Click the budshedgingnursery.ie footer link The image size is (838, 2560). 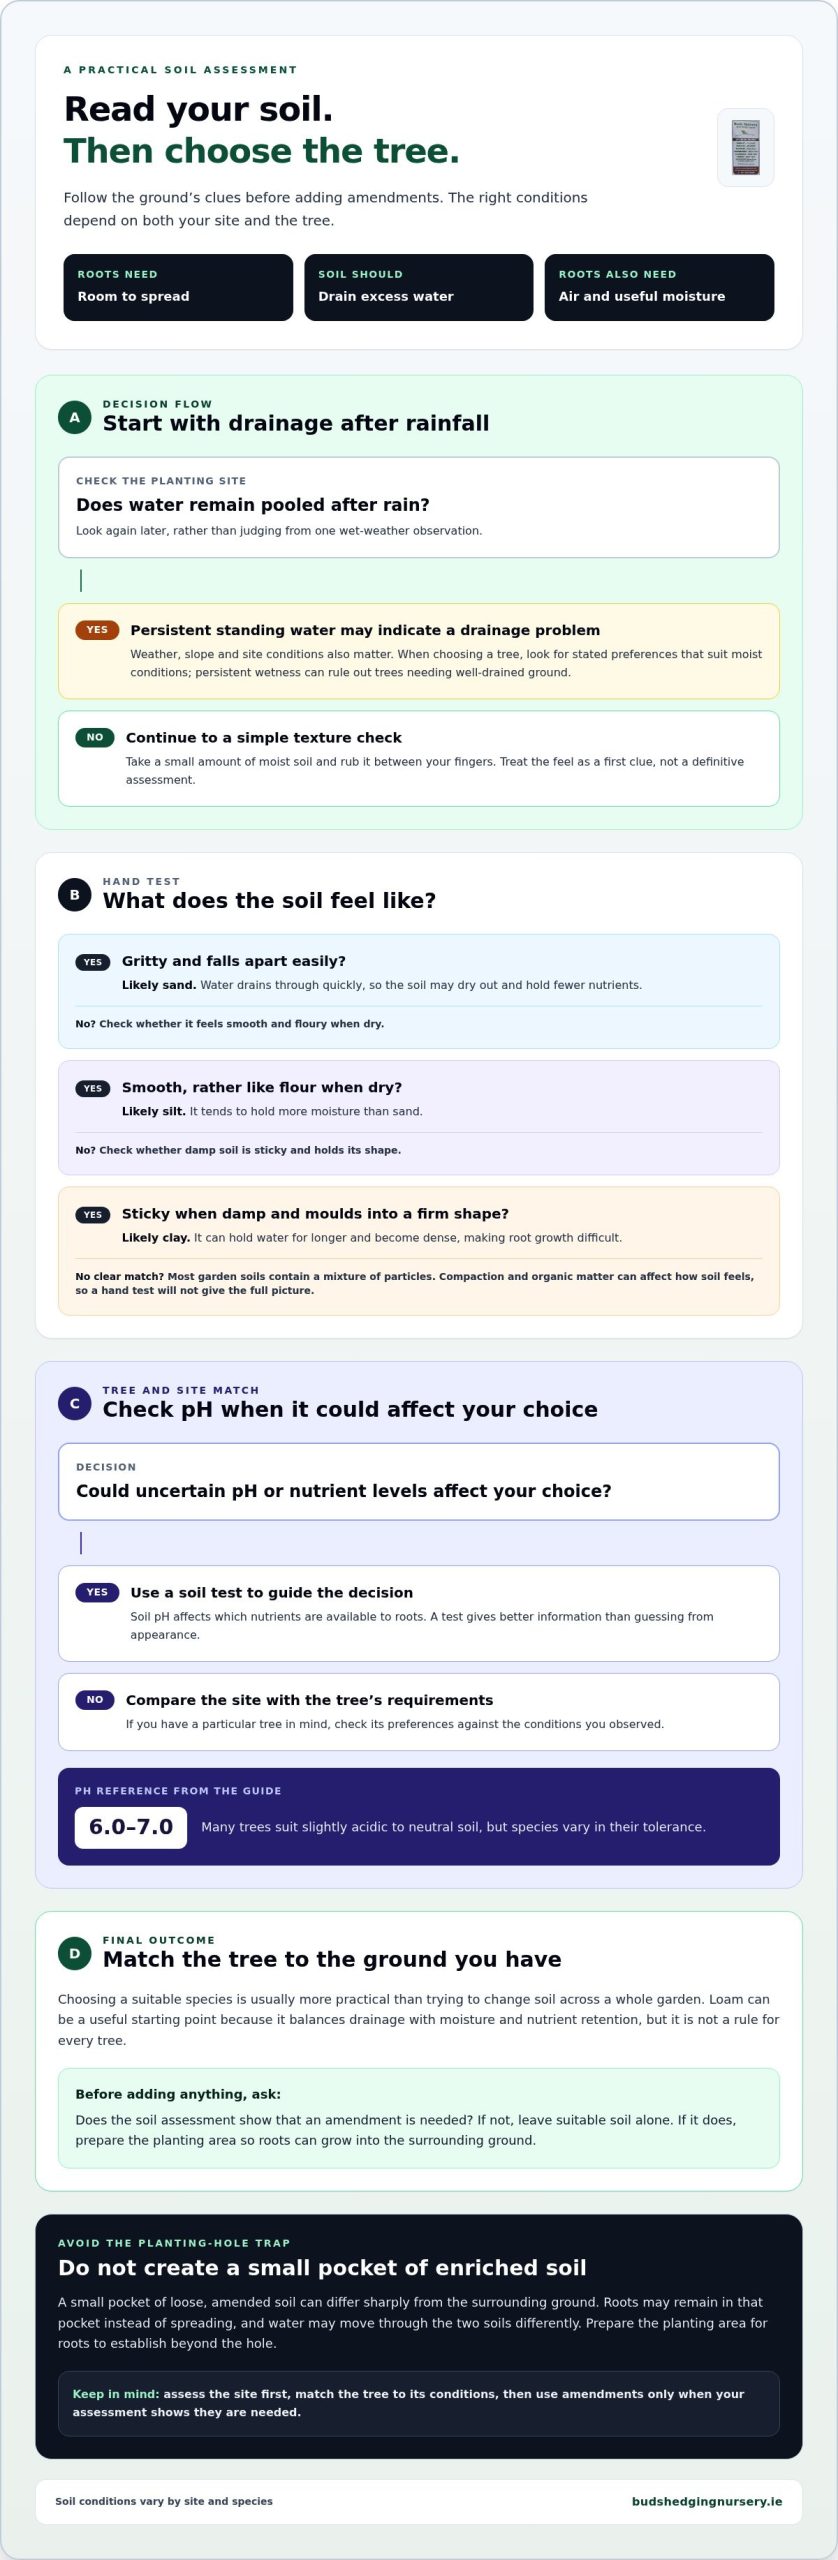pyautogui.click(x=707, y=2501)
